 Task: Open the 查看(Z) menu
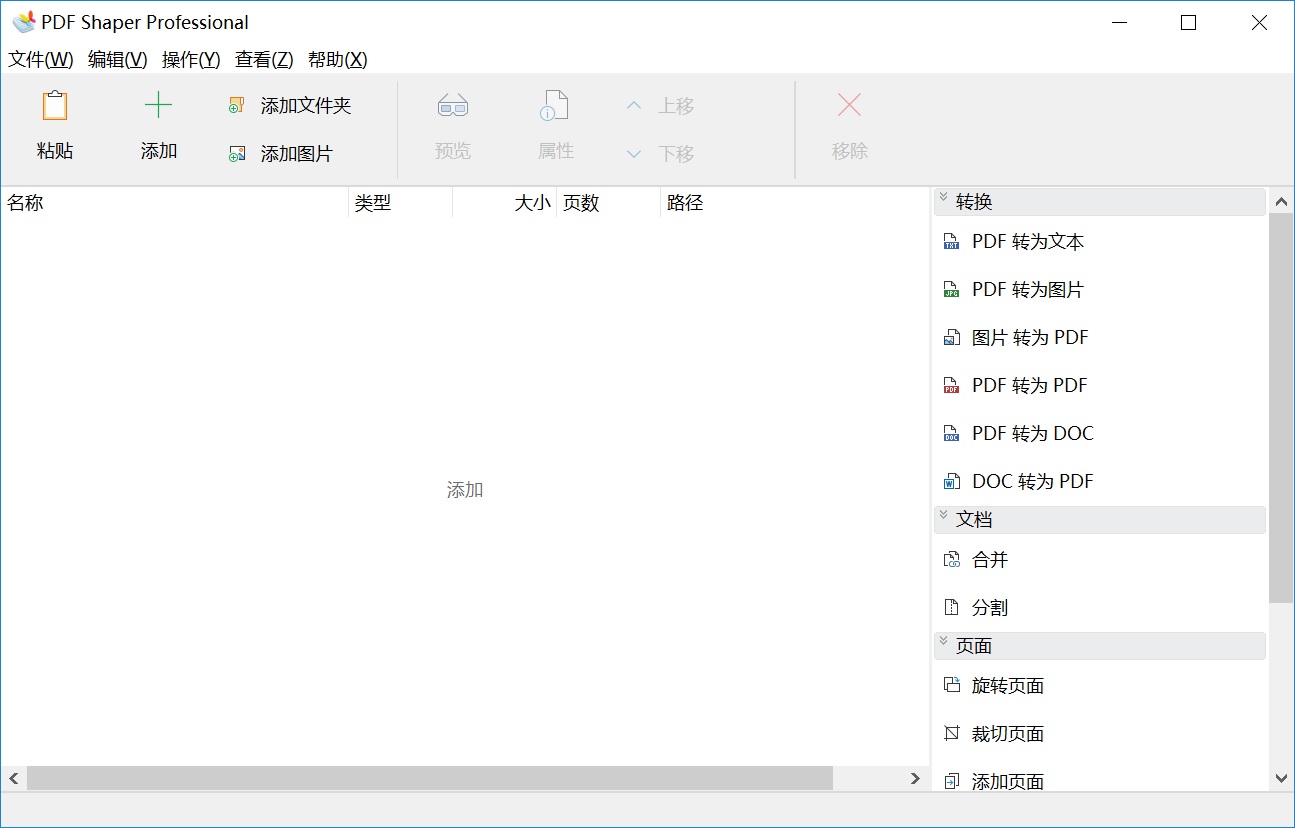point(264,60)
